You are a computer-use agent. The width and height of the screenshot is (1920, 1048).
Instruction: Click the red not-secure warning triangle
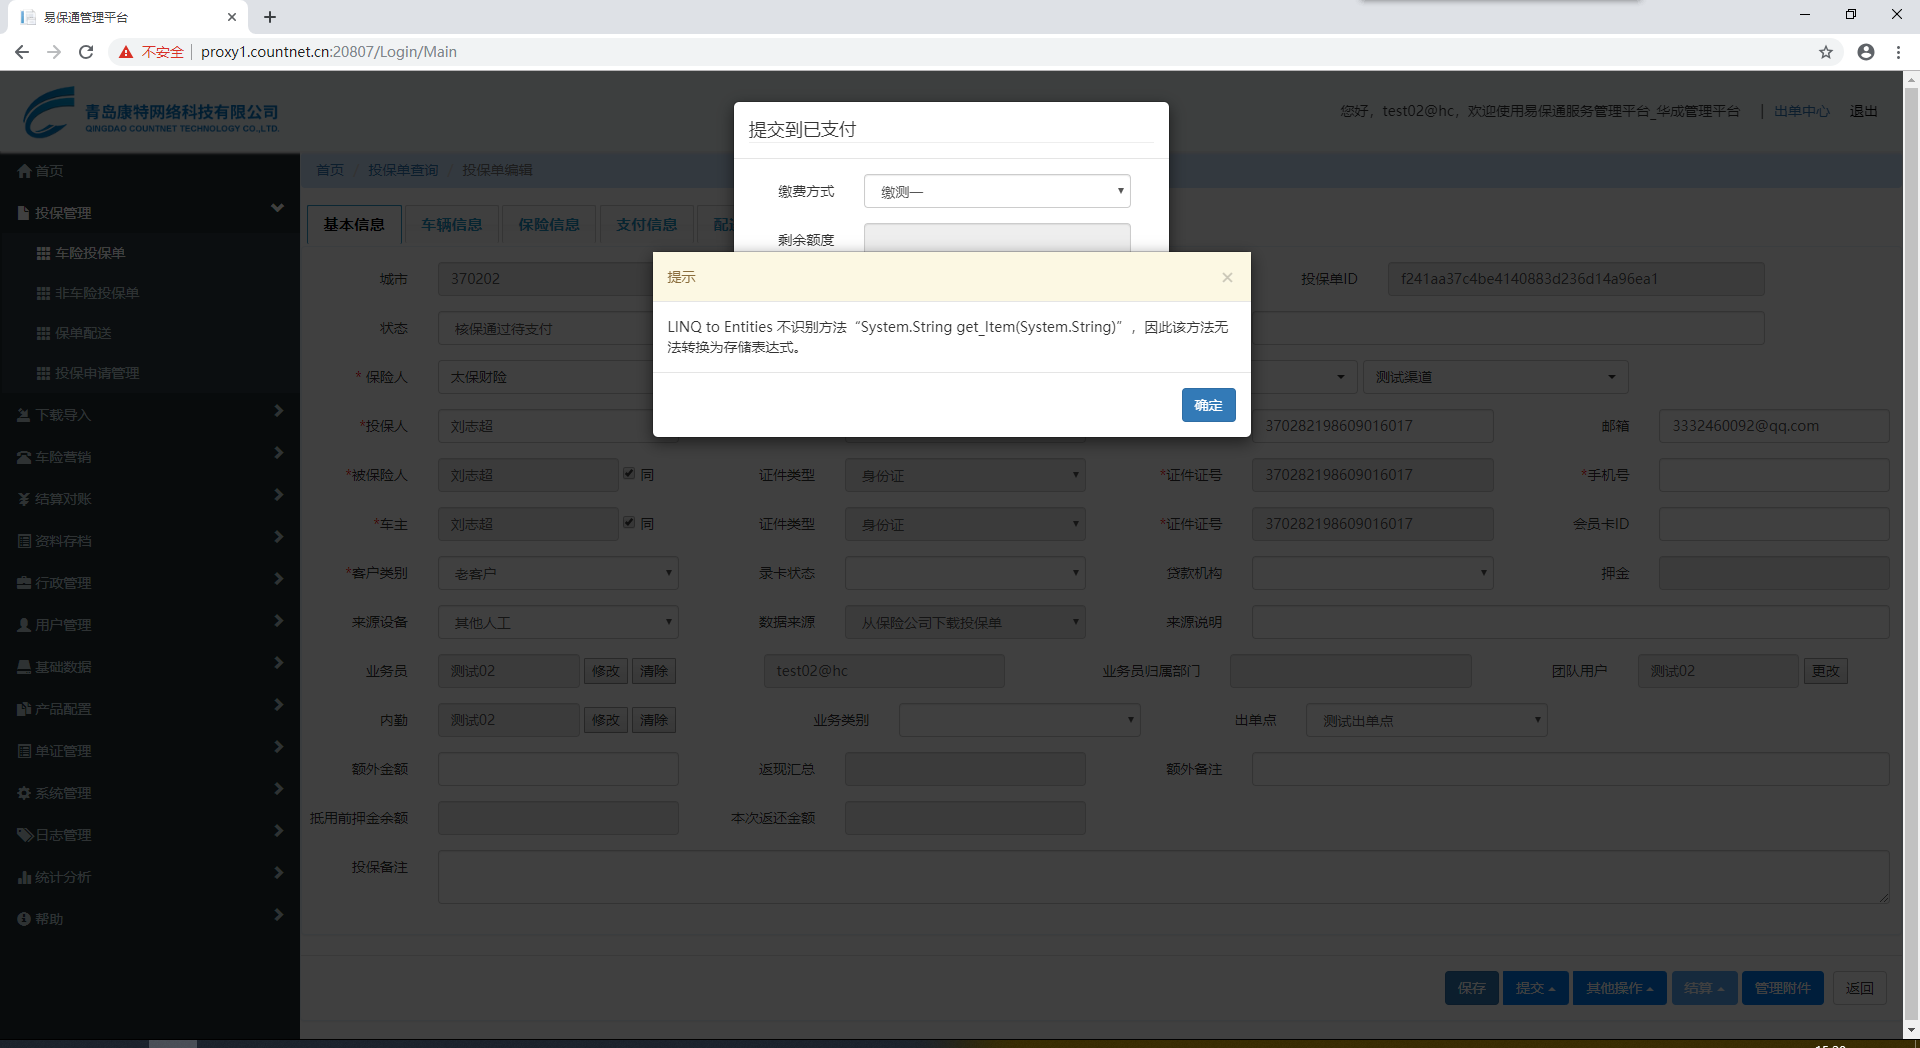126,52
